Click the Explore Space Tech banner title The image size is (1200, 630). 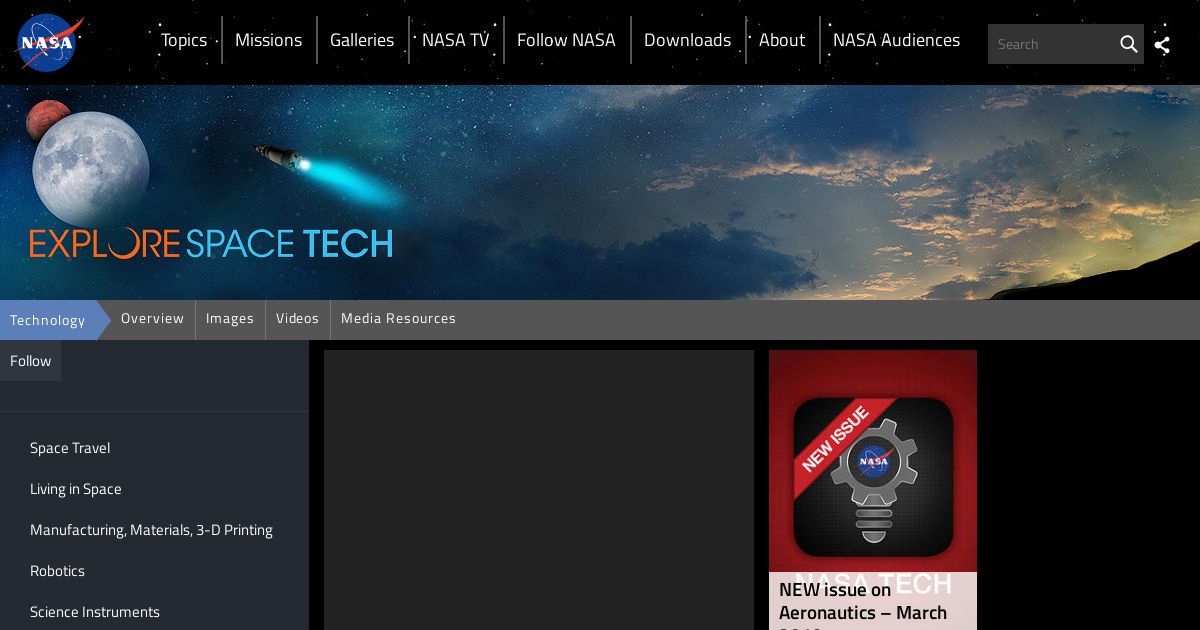(x=211, y=243)
